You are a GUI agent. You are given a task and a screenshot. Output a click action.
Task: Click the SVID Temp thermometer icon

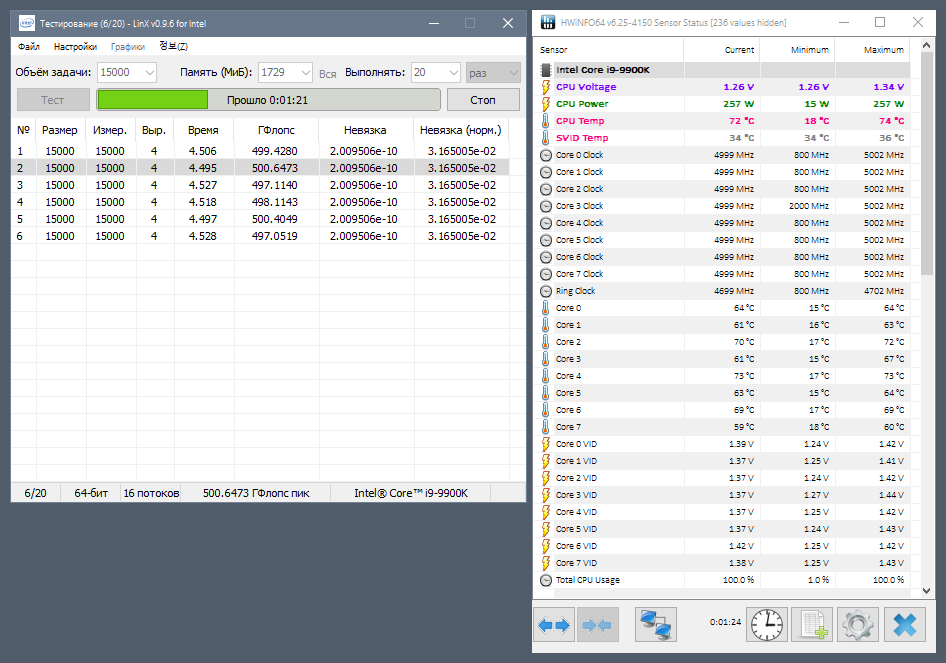(x=545, y=138)
